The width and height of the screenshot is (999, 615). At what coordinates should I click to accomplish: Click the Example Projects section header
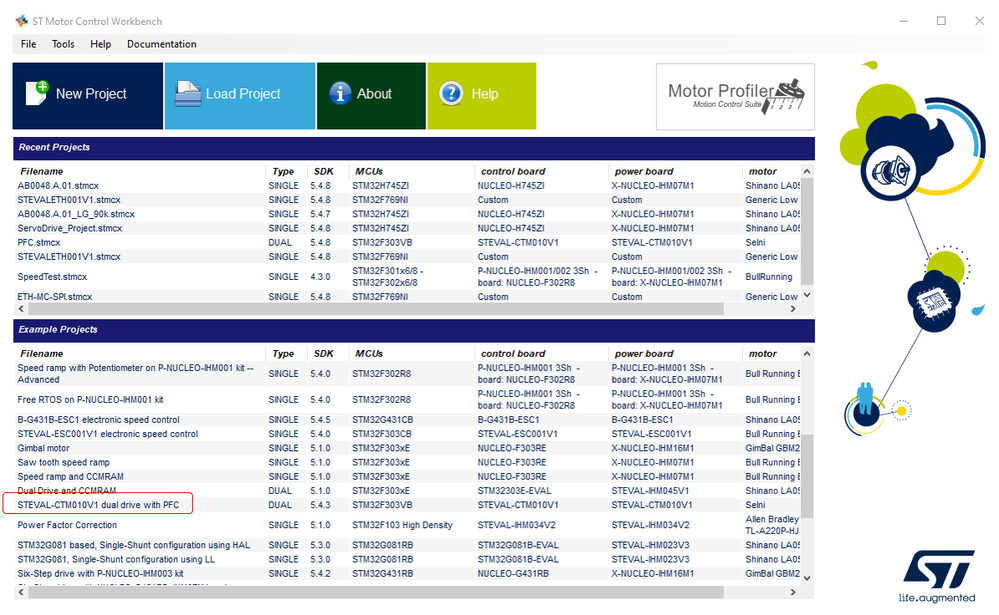[413, 330]
